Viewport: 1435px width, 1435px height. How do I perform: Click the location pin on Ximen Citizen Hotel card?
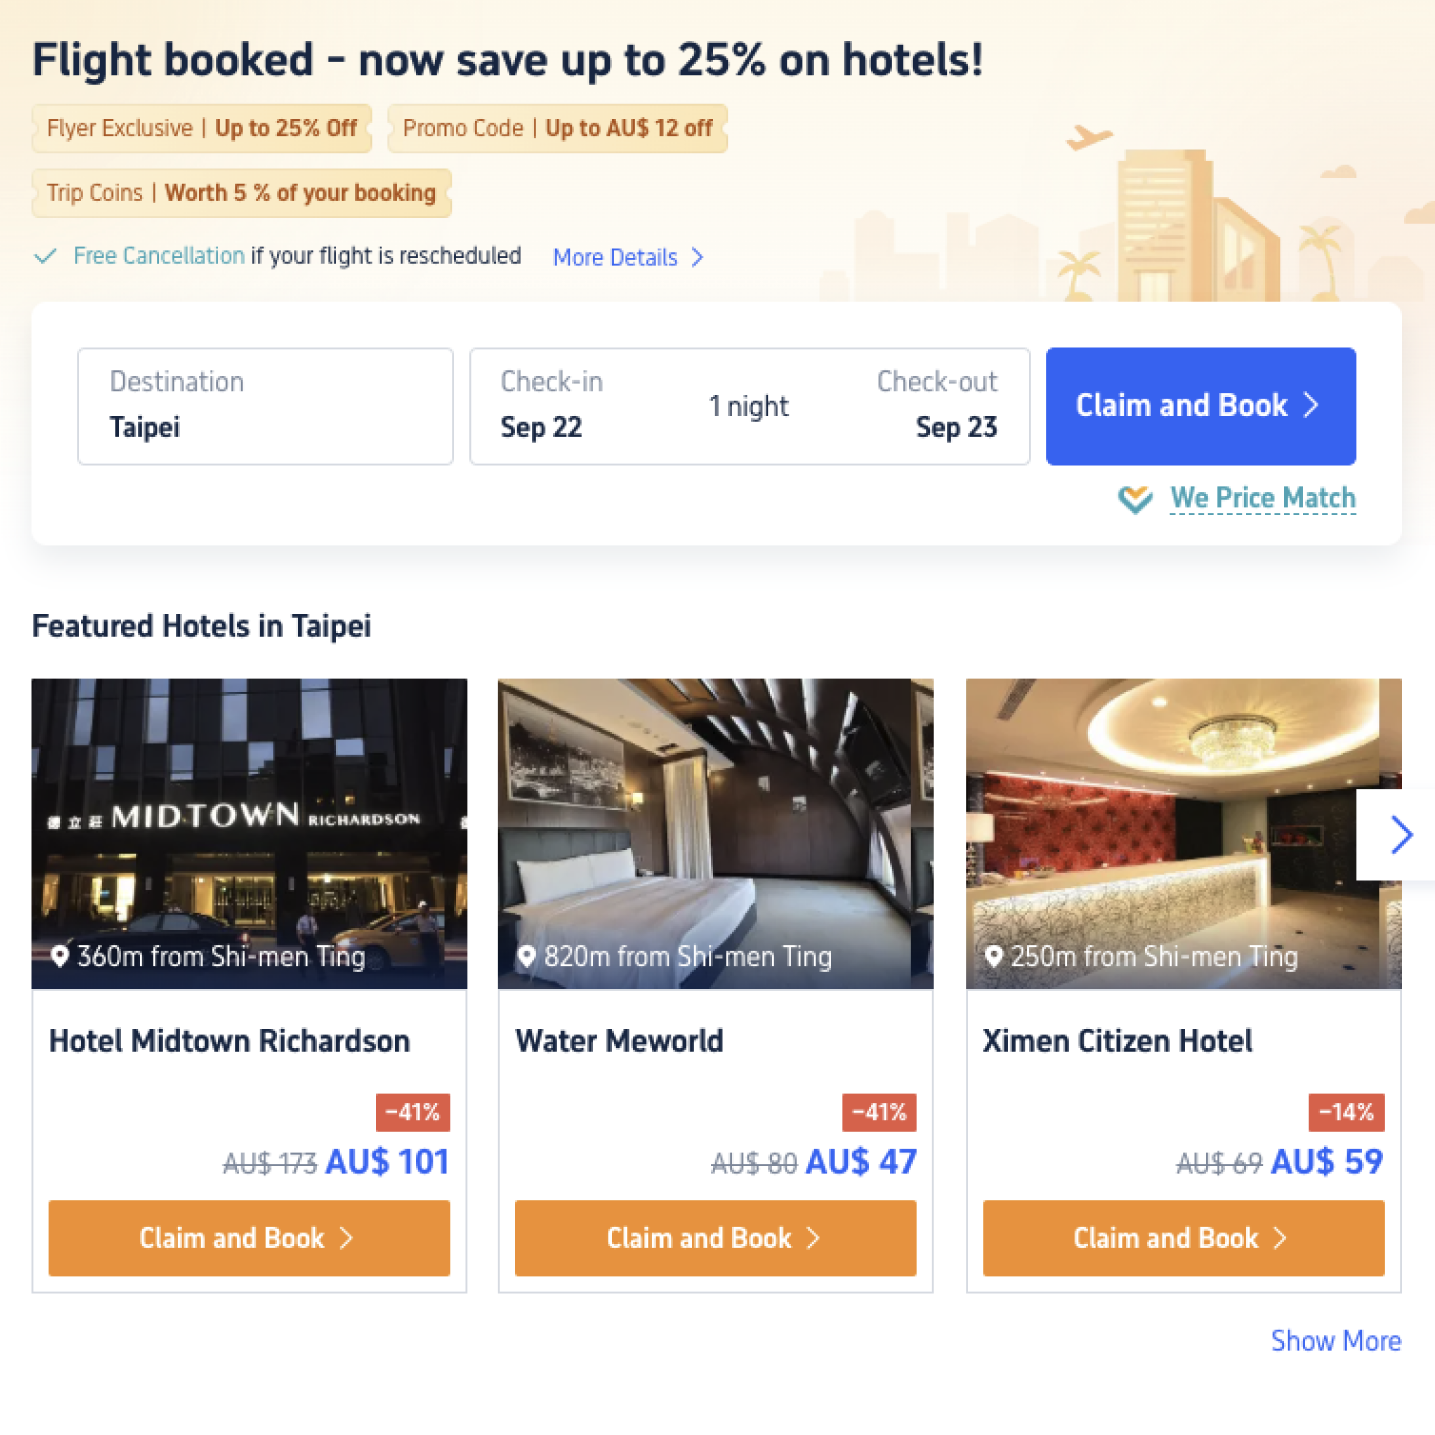point(993,956)
